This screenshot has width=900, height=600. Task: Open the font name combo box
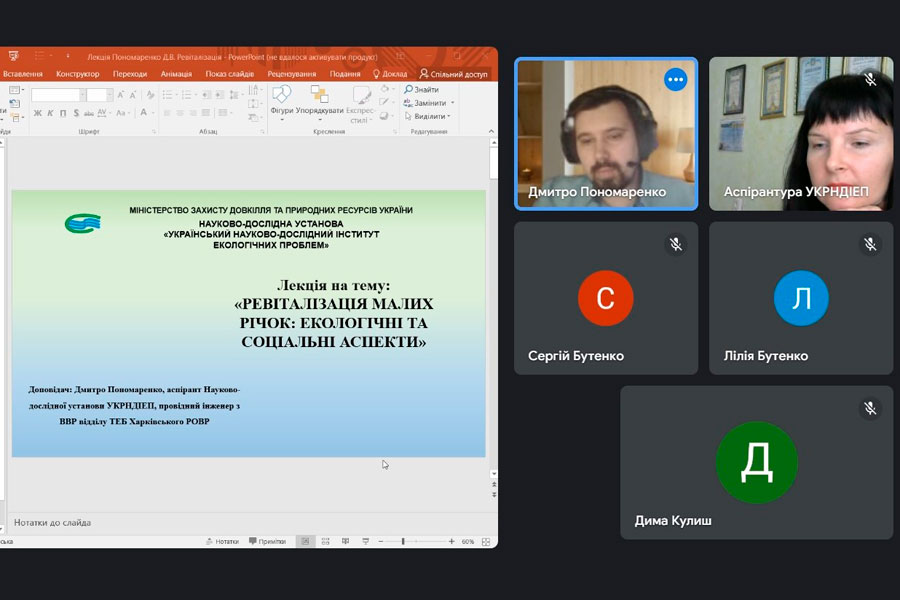56,95
